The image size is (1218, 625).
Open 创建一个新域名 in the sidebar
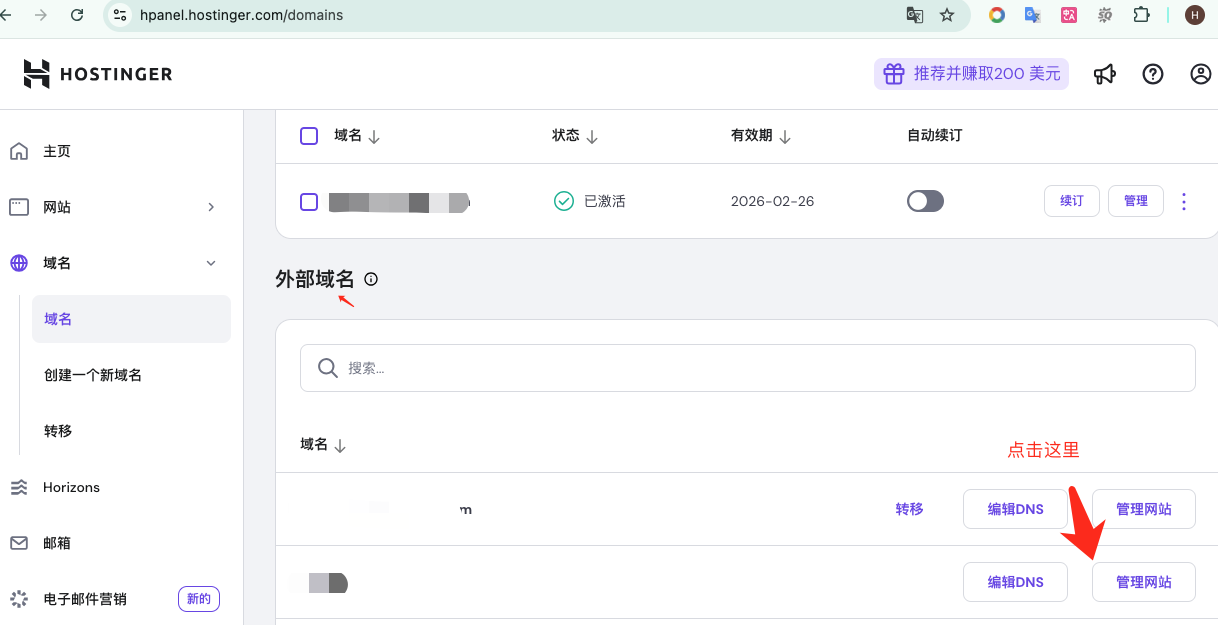pyautogui.click(x=93, y=375)
